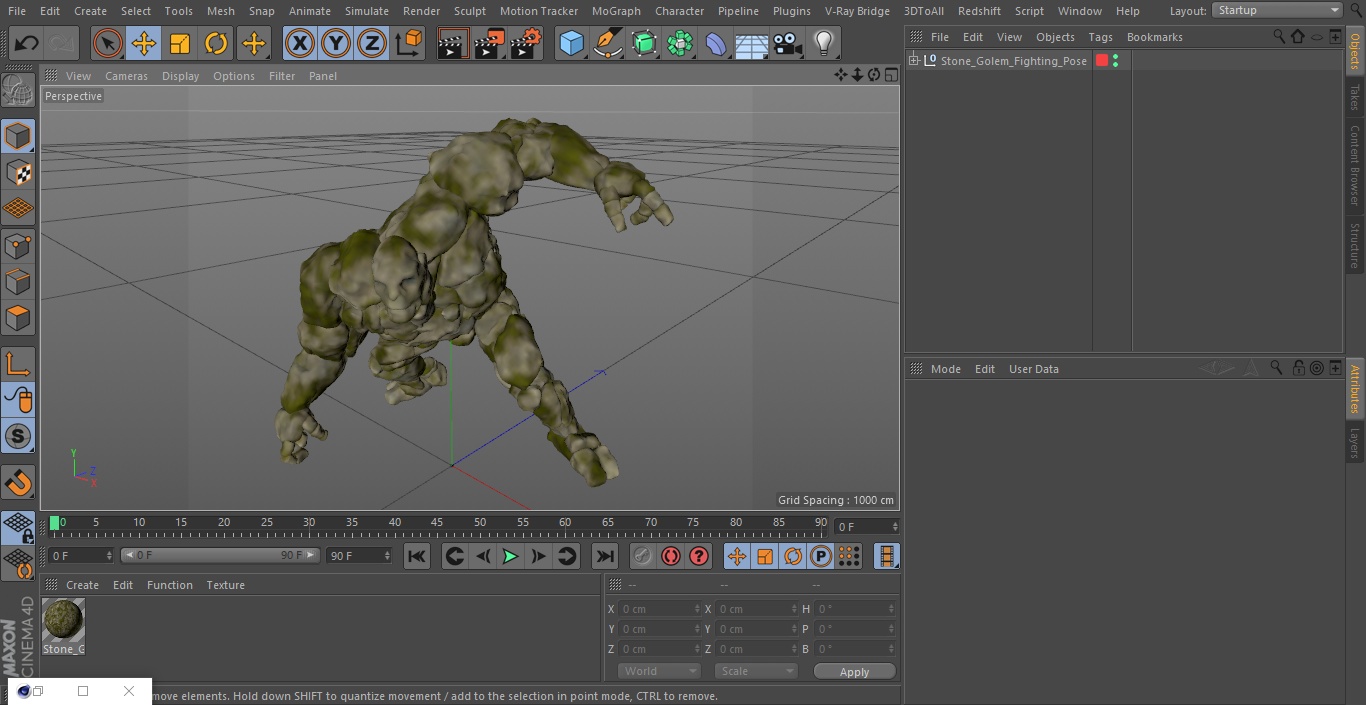Open viewport Cameras menu
This screenshot has height=705, width=1366.
(x=126, y=76)
